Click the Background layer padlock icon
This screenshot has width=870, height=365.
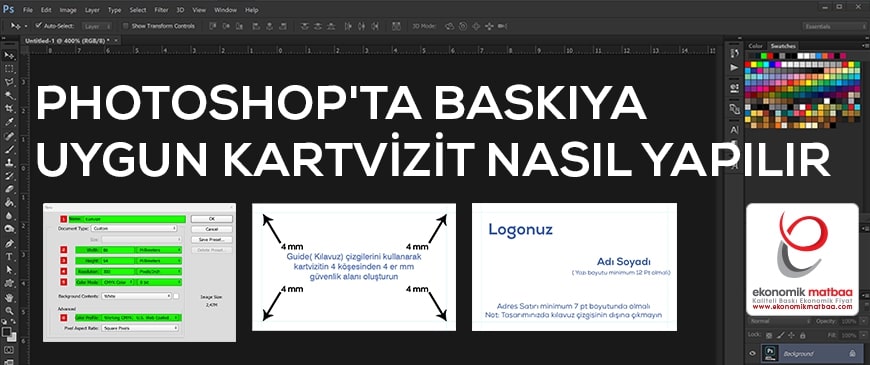[x=852, y=353]
